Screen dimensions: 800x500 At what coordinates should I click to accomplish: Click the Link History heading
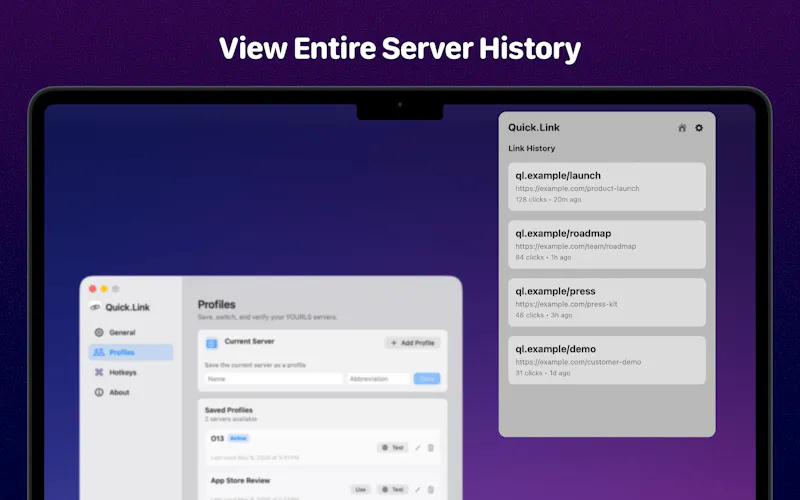tap(531, 148)
